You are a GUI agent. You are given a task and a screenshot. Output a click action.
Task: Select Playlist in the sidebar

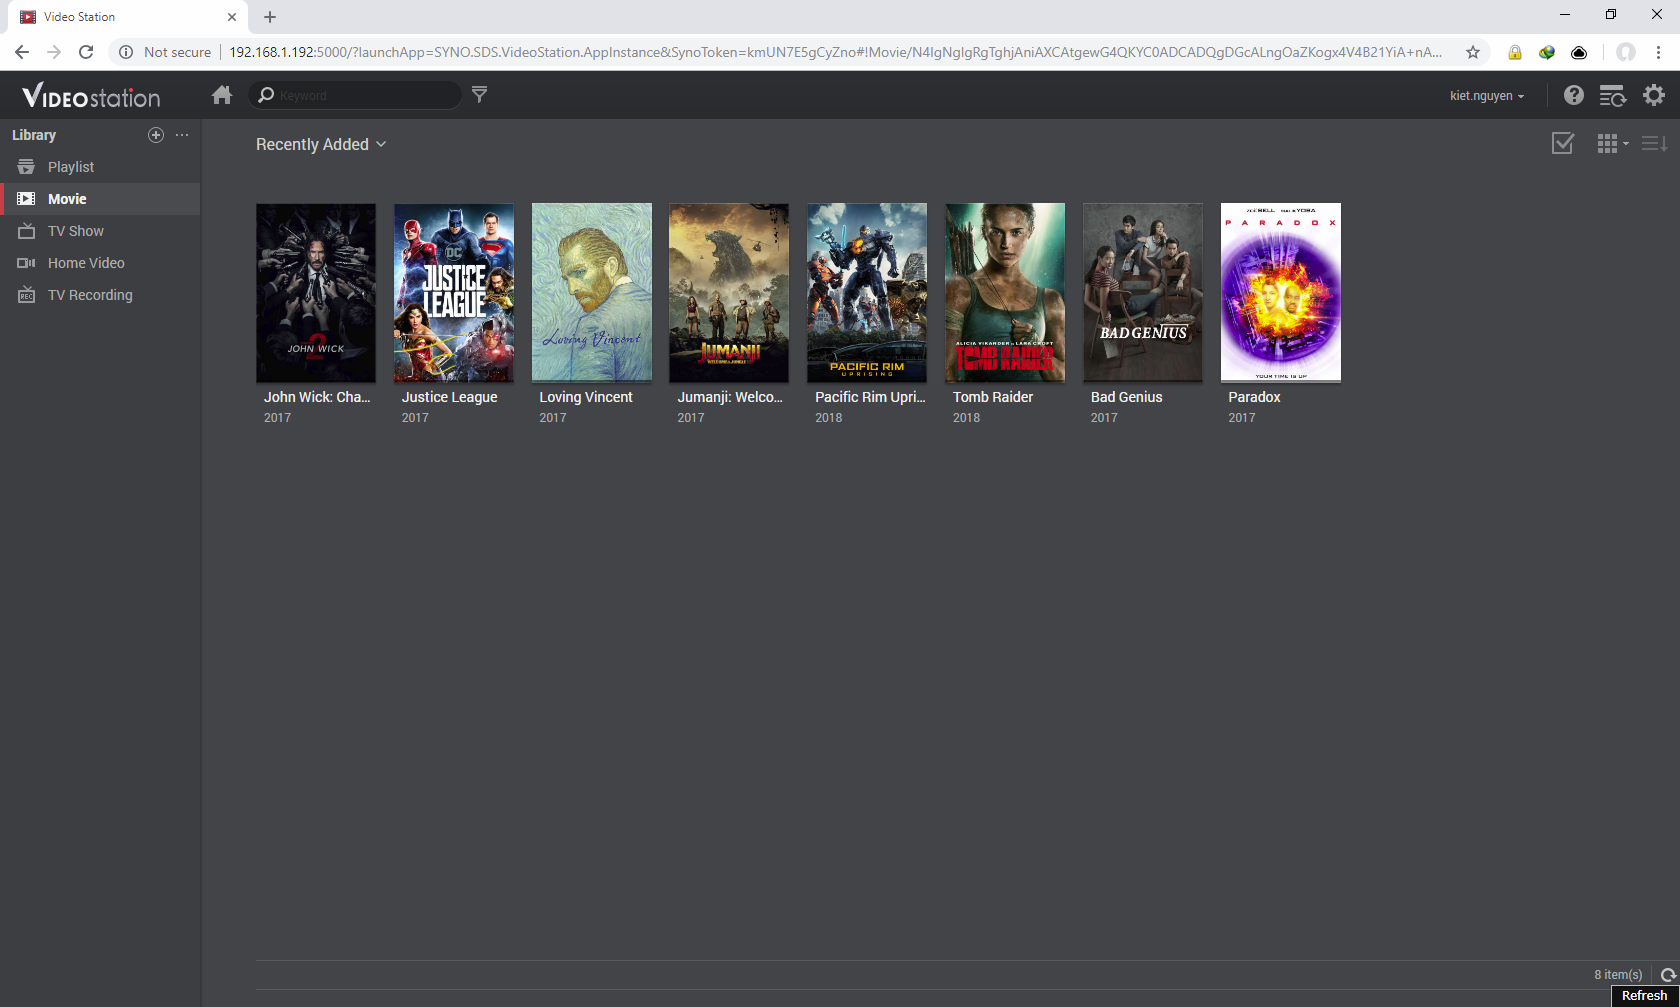(100, 167)
